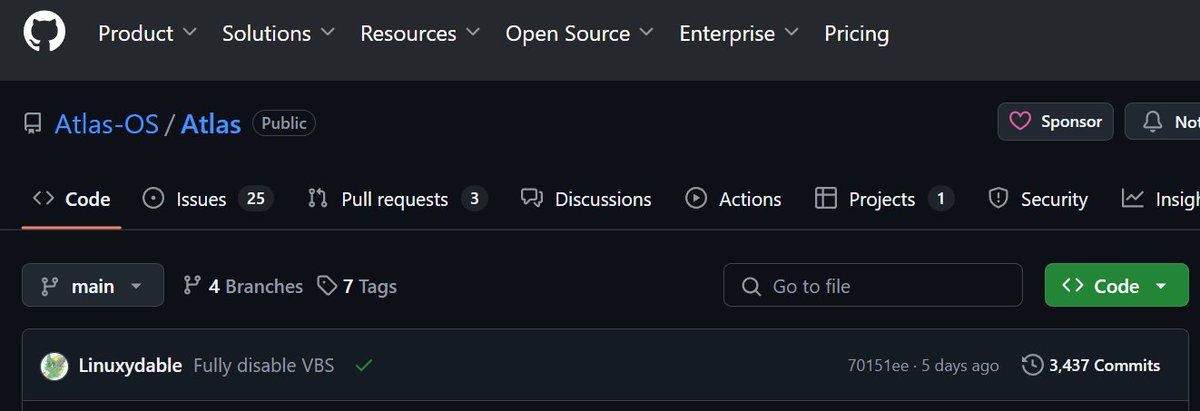1200x411 pixels.
Task: Switch to the Actions tab
Action: (733, 199)
